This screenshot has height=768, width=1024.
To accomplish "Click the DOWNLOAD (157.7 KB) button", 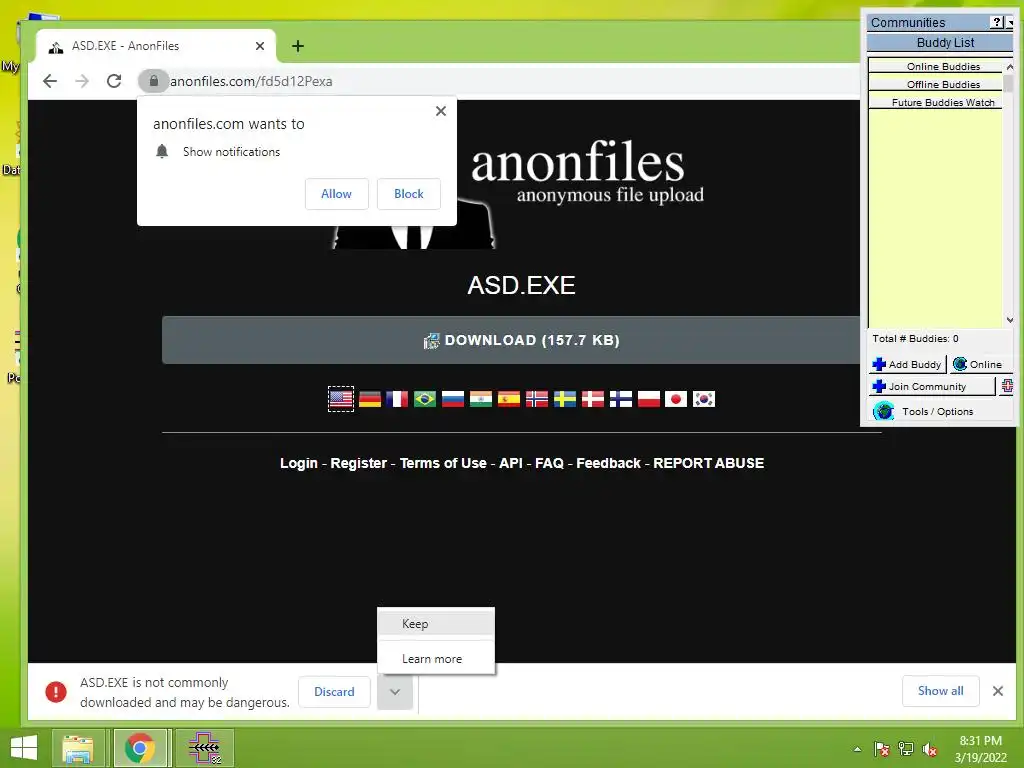I will tap(521, 340).
